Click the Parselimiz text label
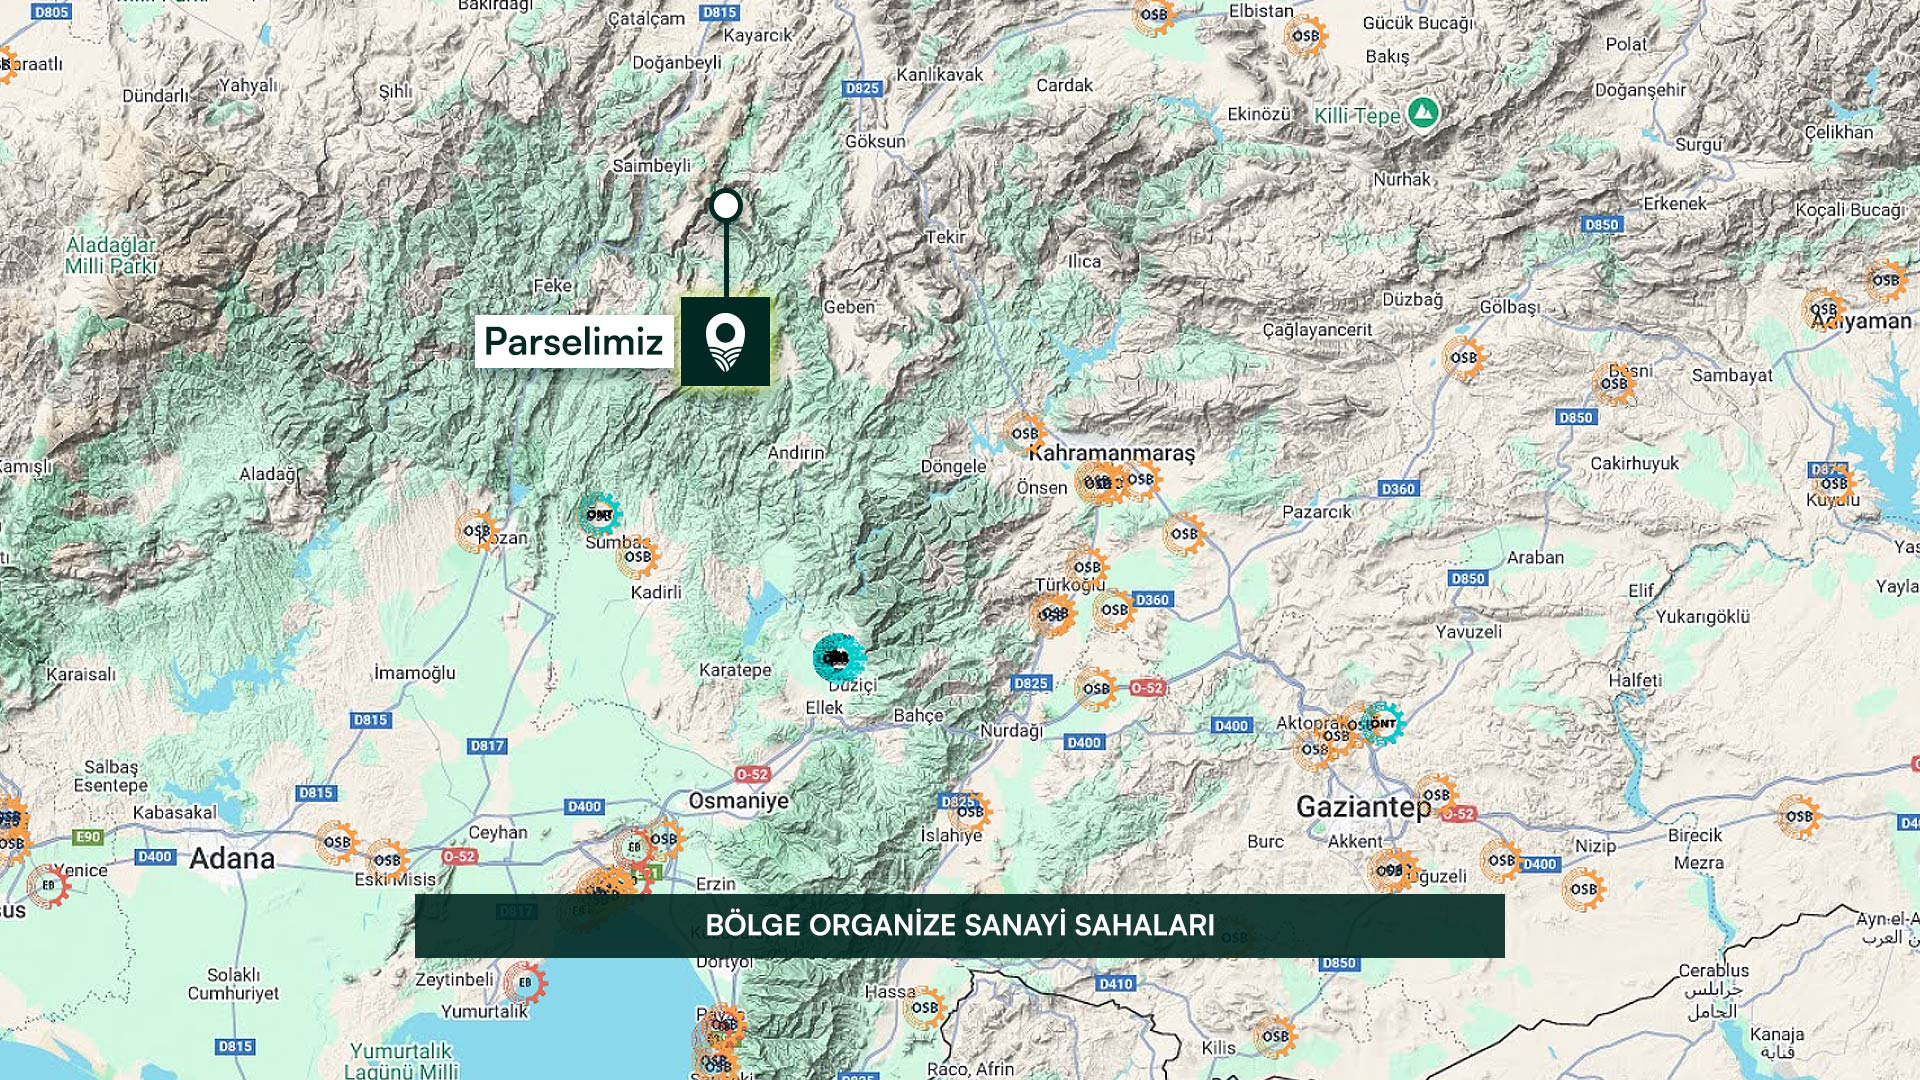This screenshot has width=1920, height=1080. (573, 342)
